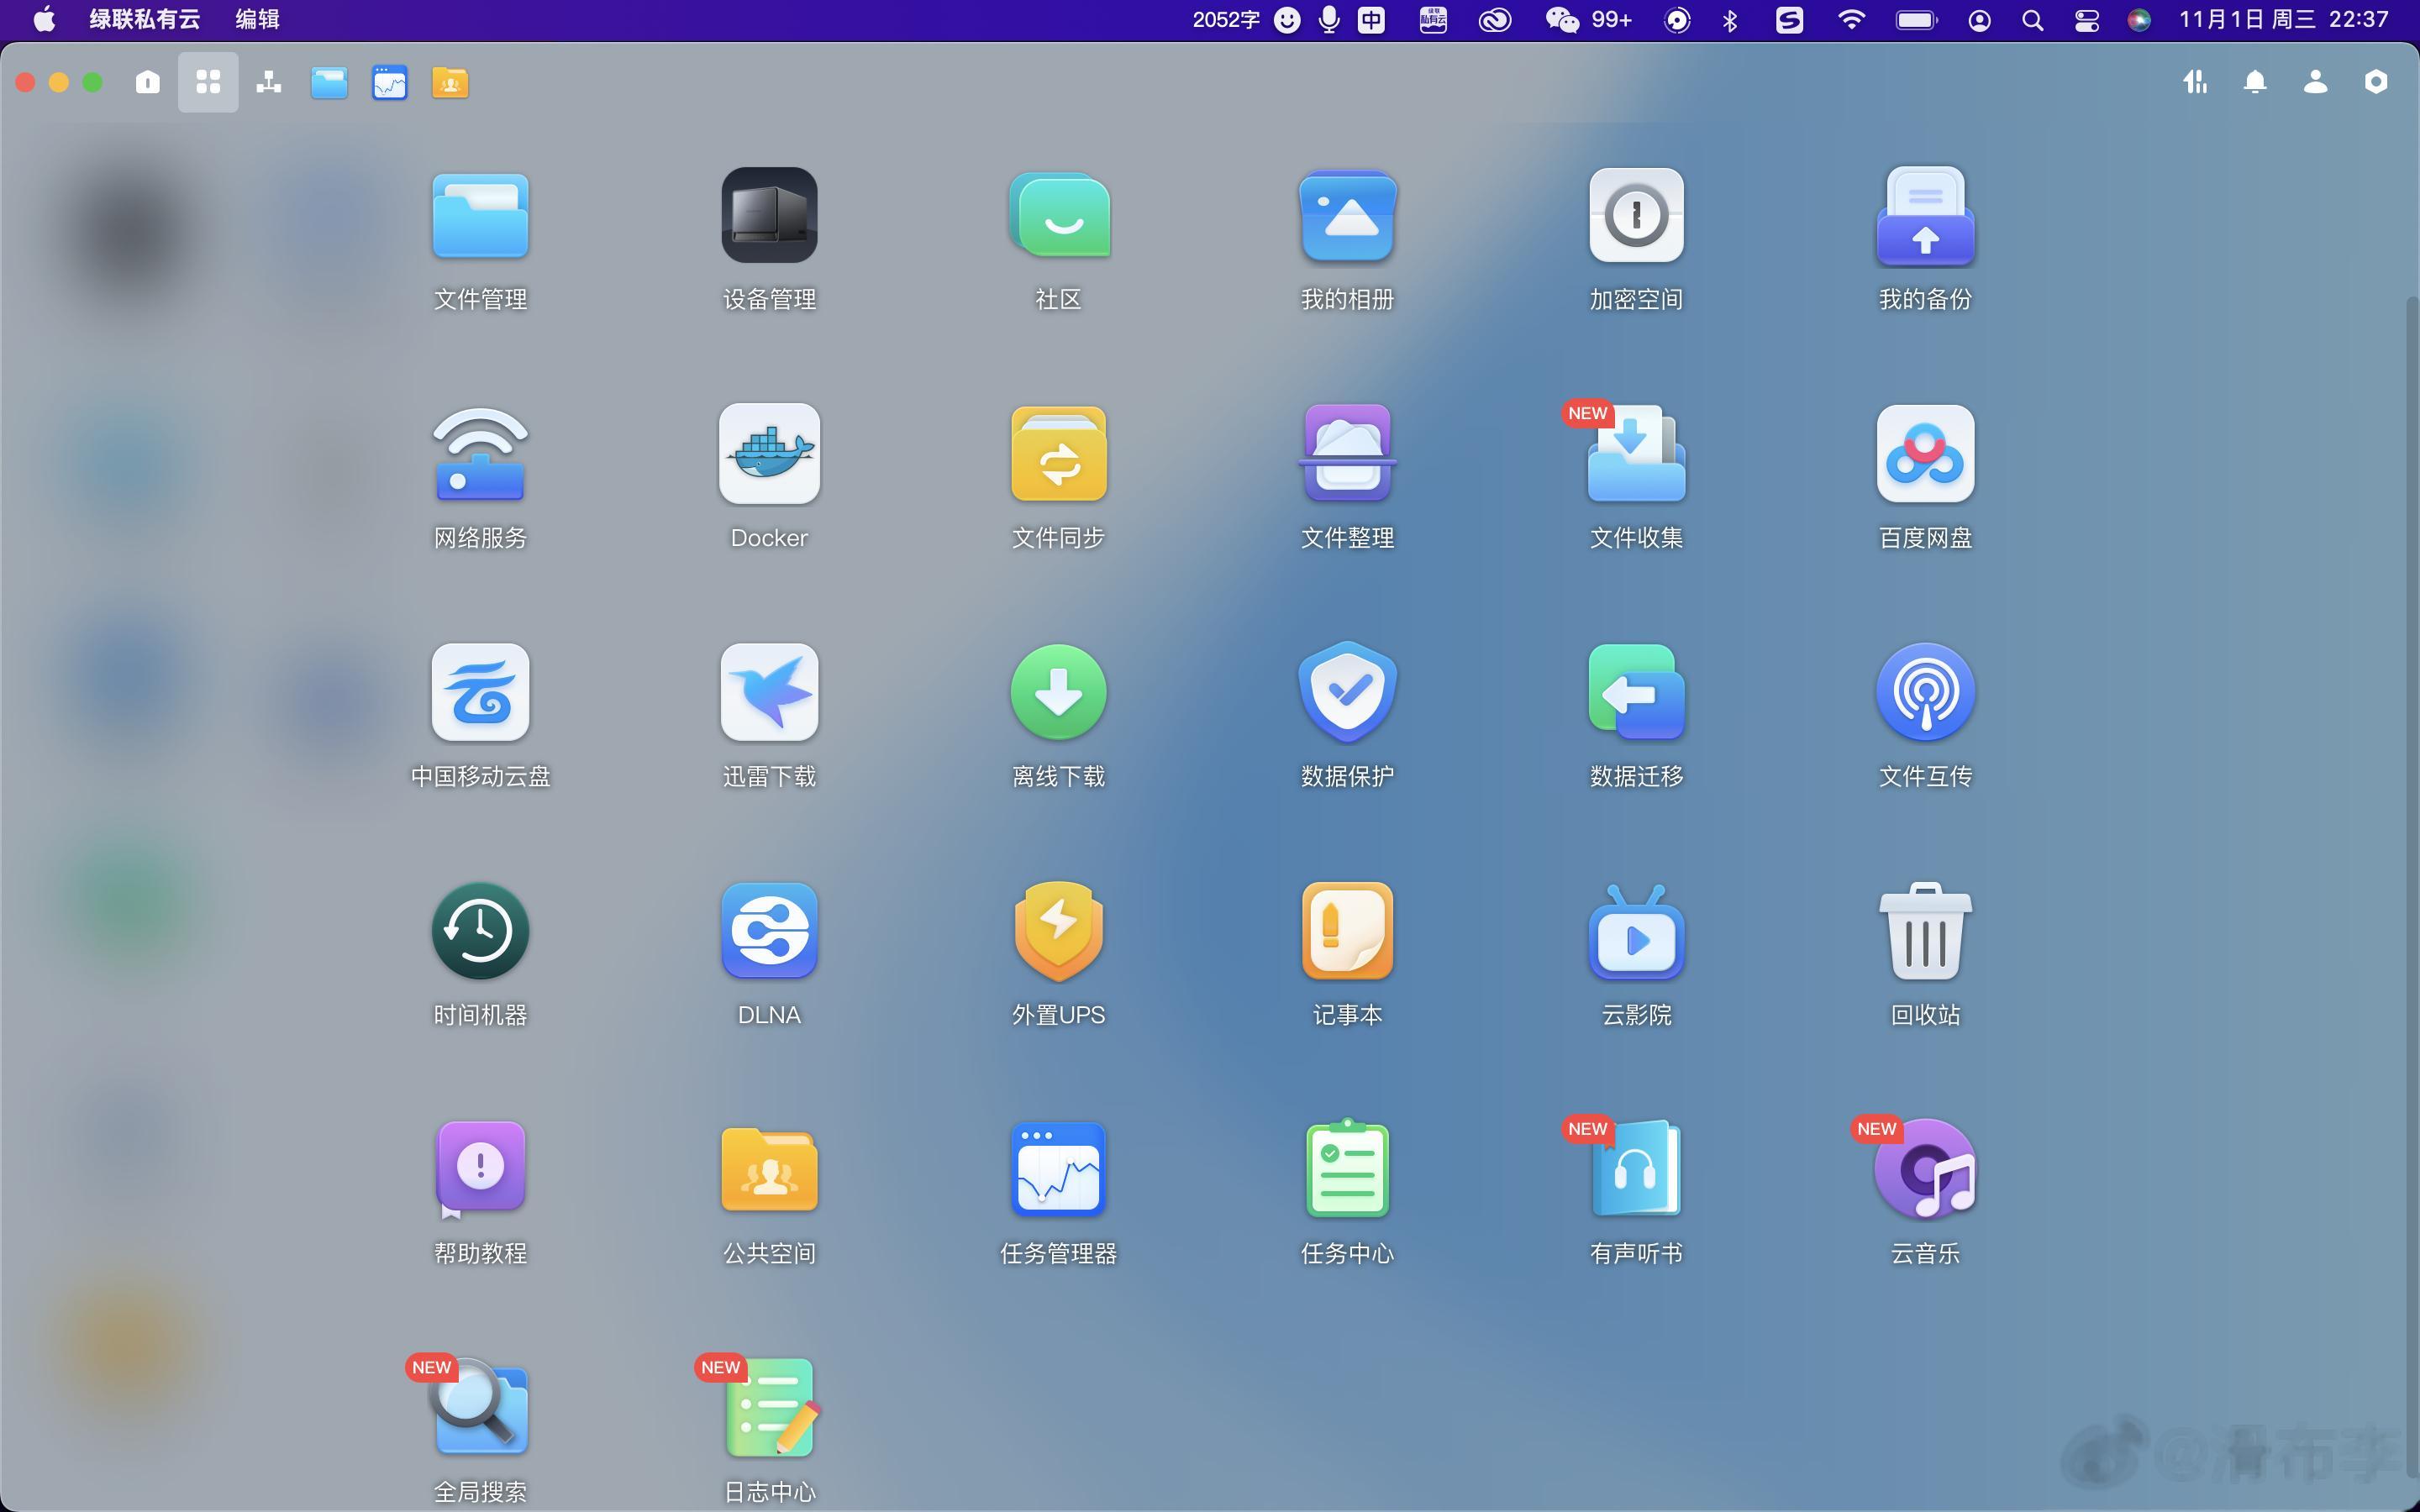Launch the Docker app
The height and width of the screenshot is (1512, 2420).
pyautogui.click(x=769, y=454)
